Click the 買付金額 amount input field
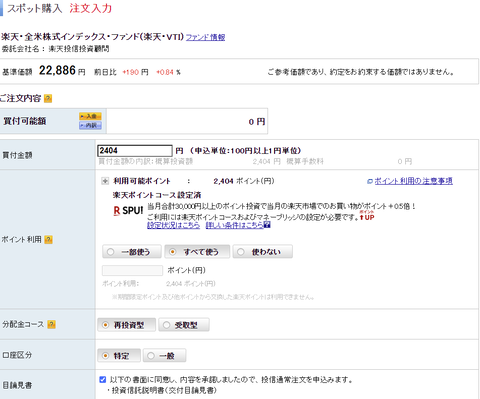 (x=135, y=151)
